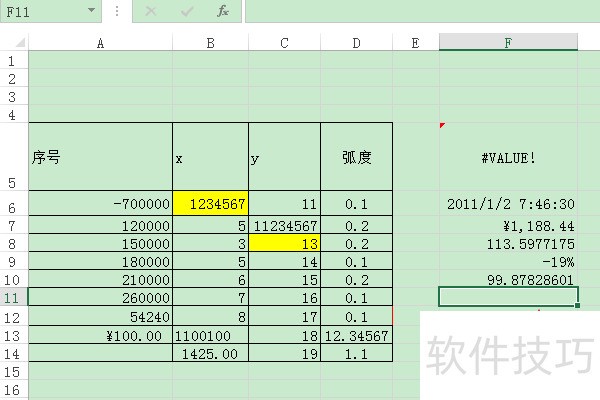Select row 4 header
The image size is (600, 400).
(12, 114)
